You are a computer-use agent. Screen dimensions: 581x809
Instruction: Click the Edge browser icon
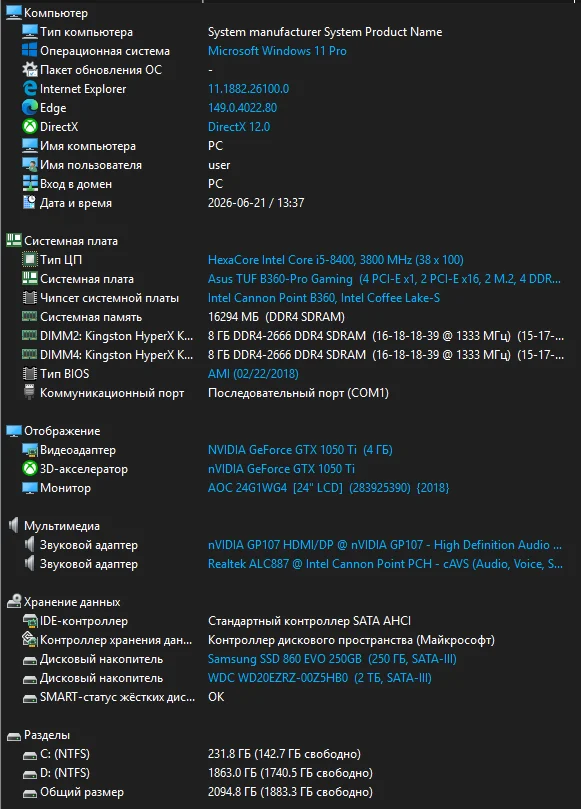pyautogui.click(x=29, y=107)
